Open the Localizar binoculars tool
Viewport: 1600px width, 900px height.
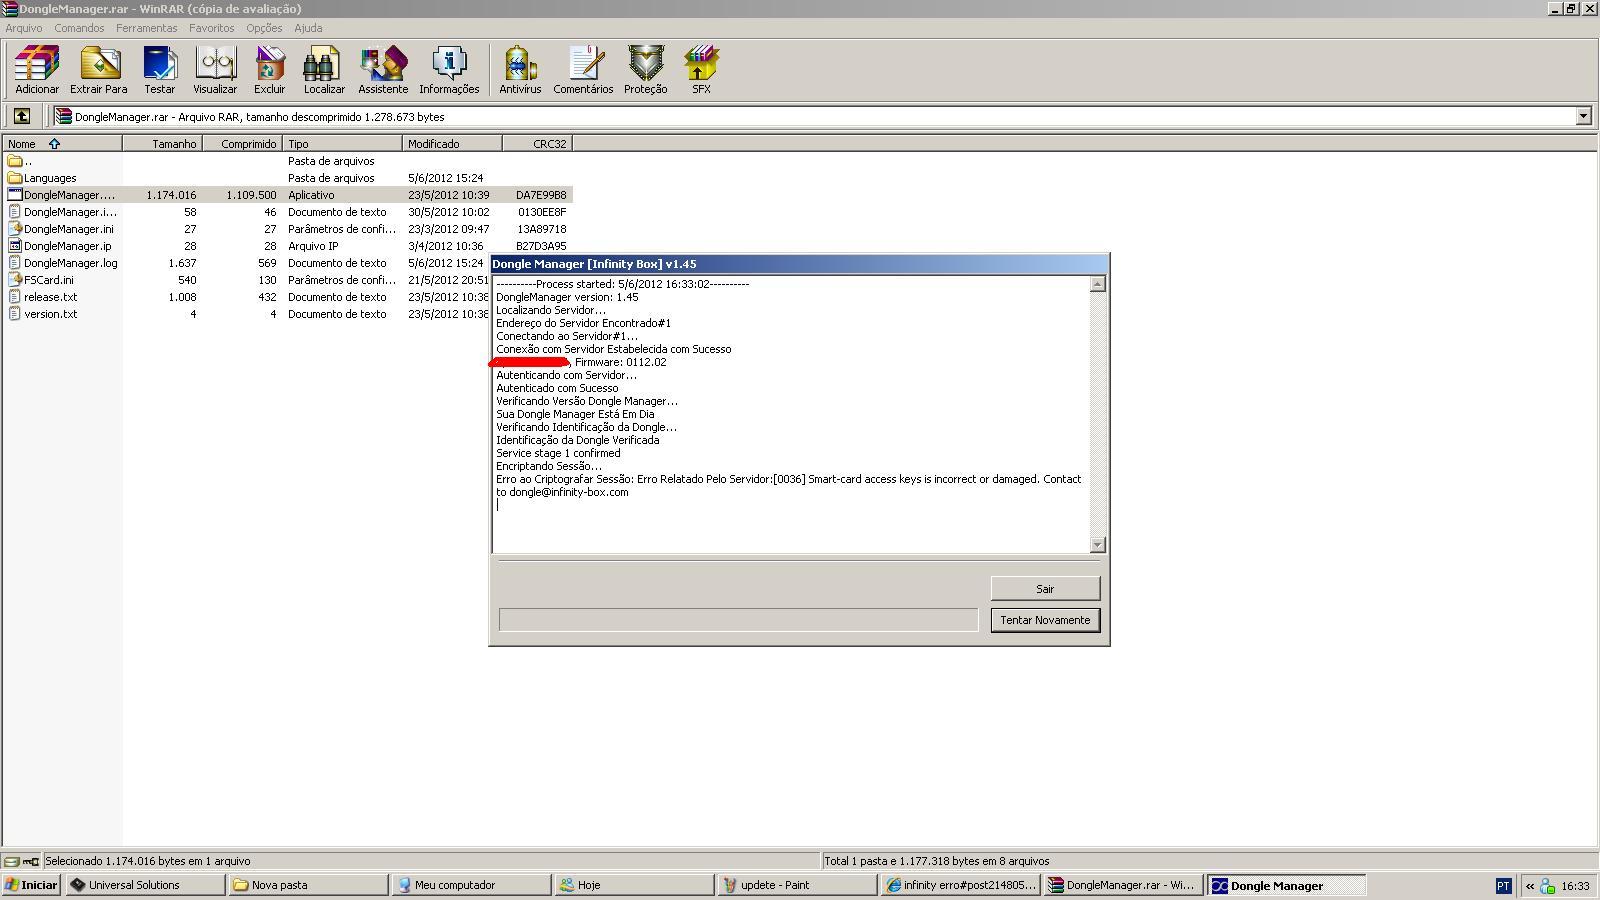pos(324,69)
